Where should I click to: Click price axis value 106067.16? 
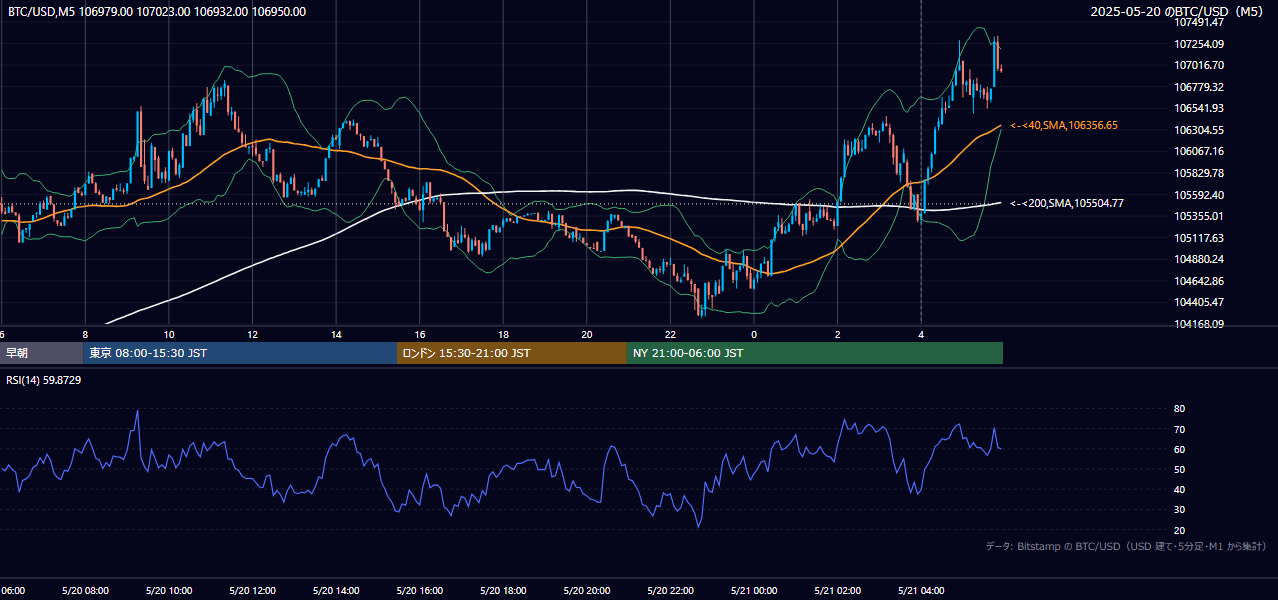point(1199,151)
